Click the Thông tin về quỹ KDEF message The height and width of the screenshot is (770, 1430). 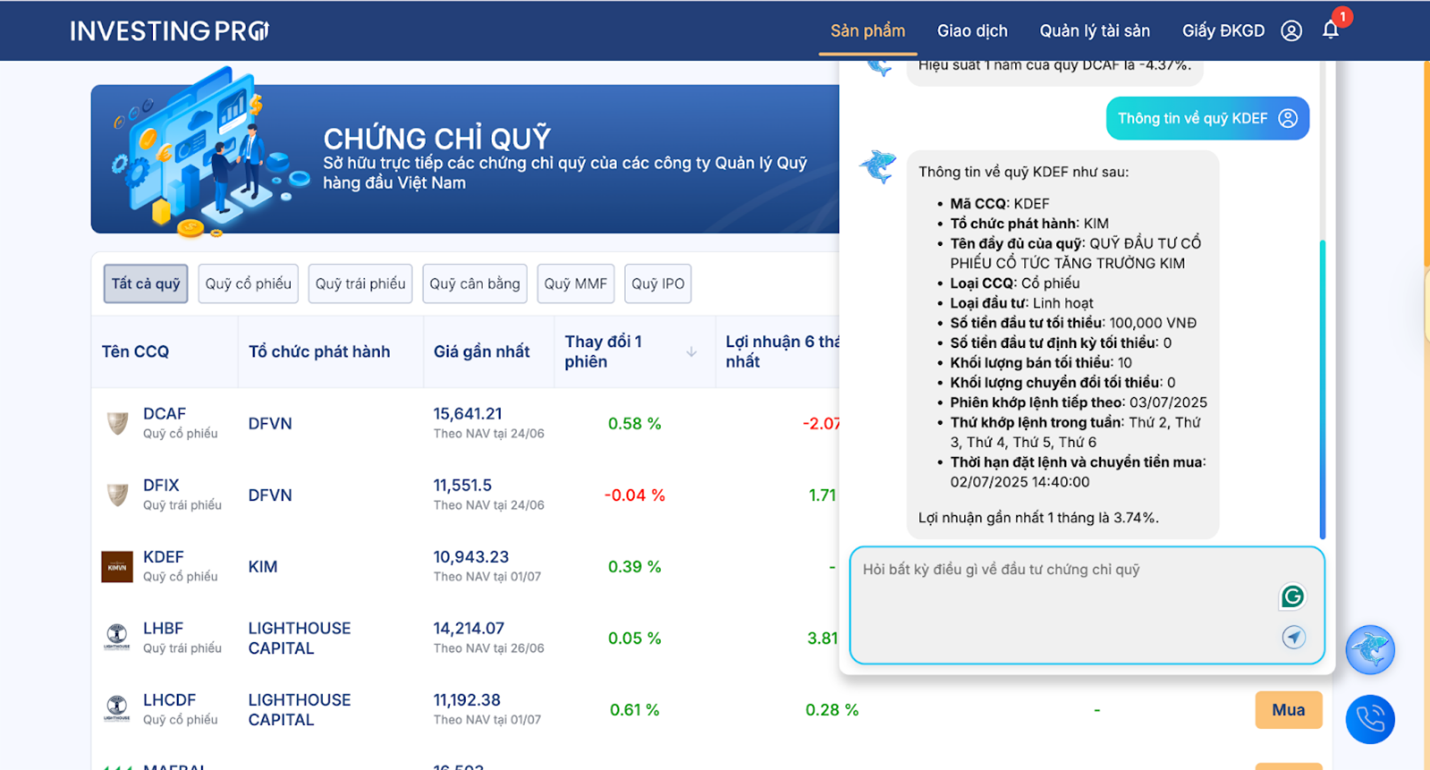click(x=1207, y=118)
